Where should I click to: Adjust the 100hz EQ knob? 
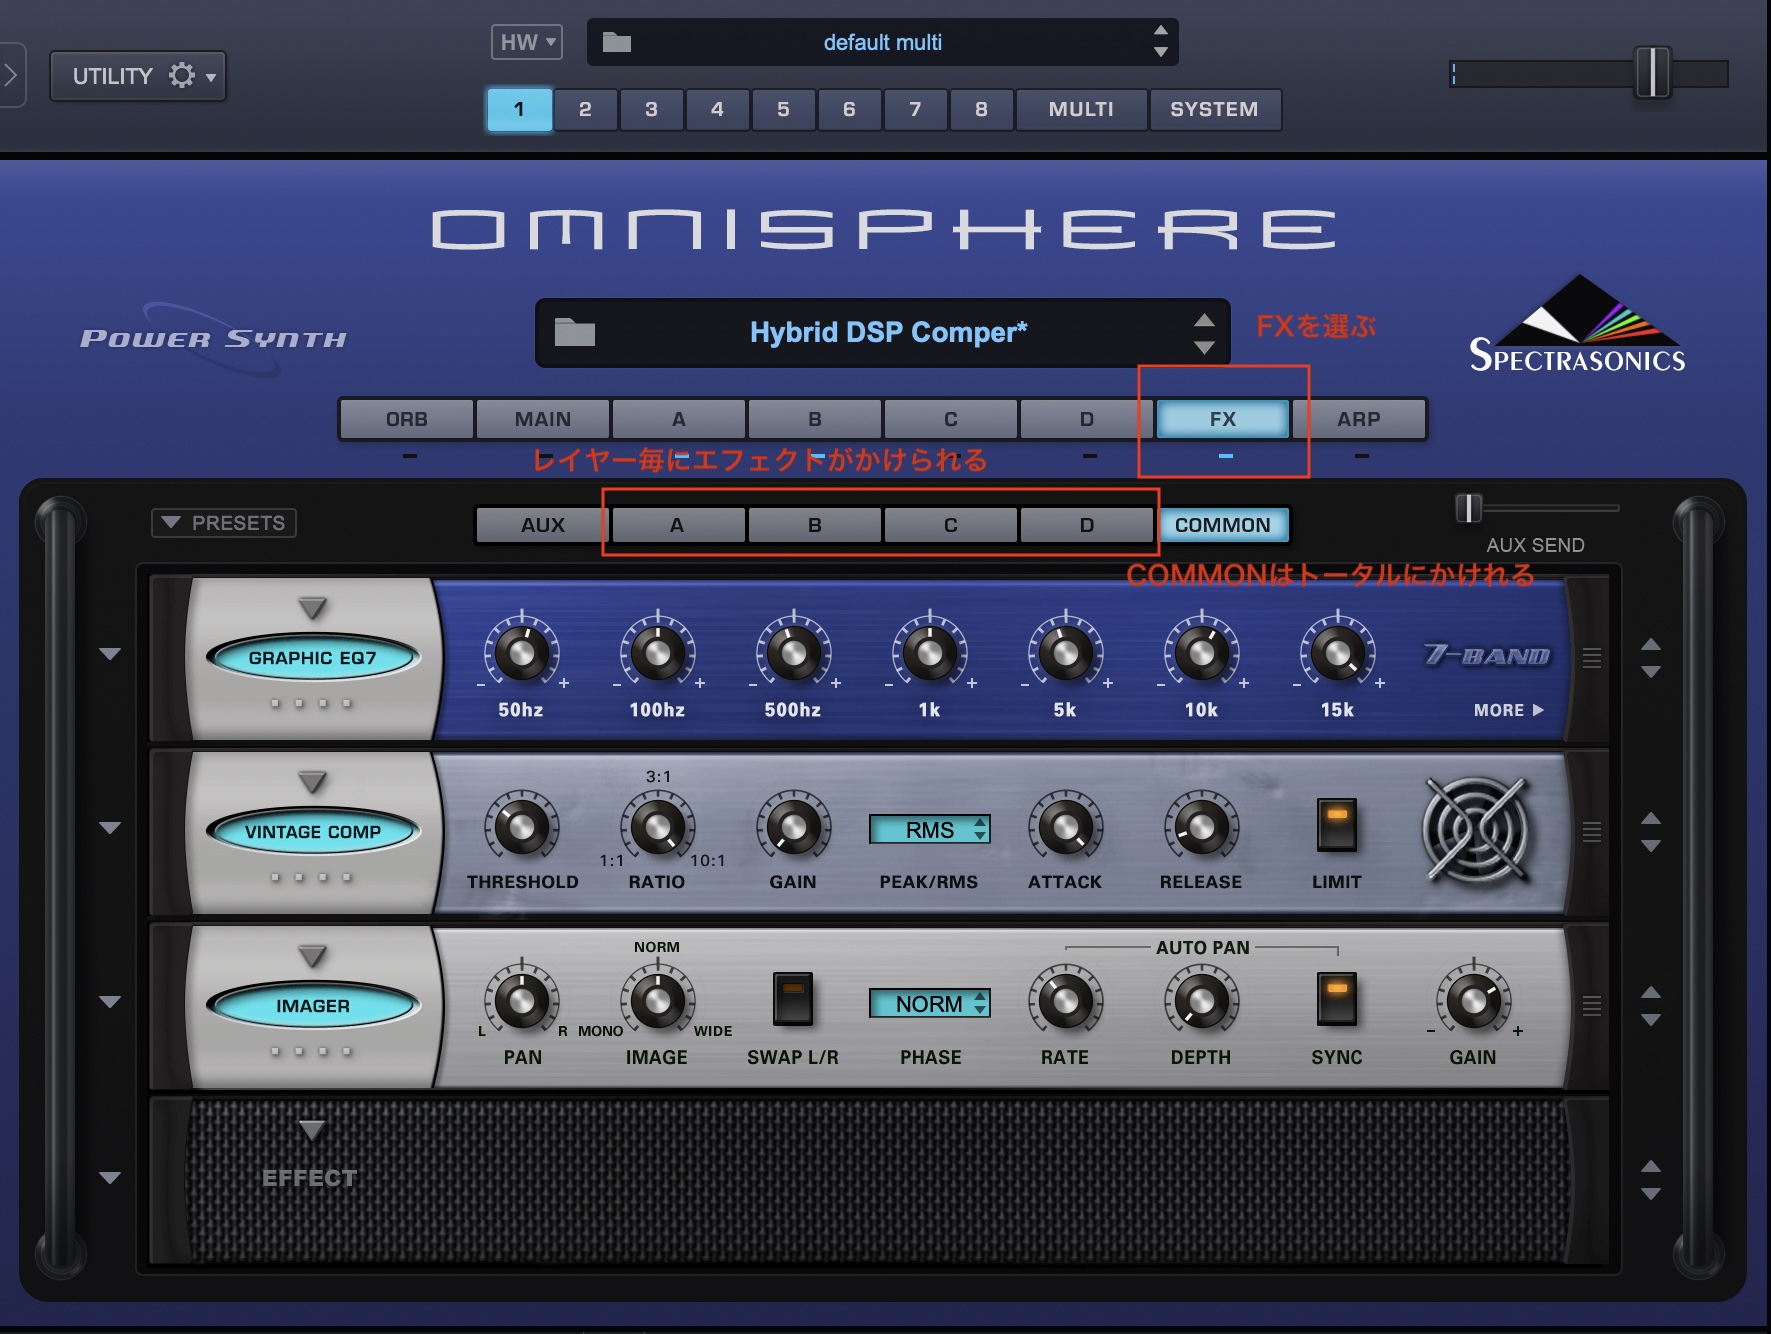[657, 653]
